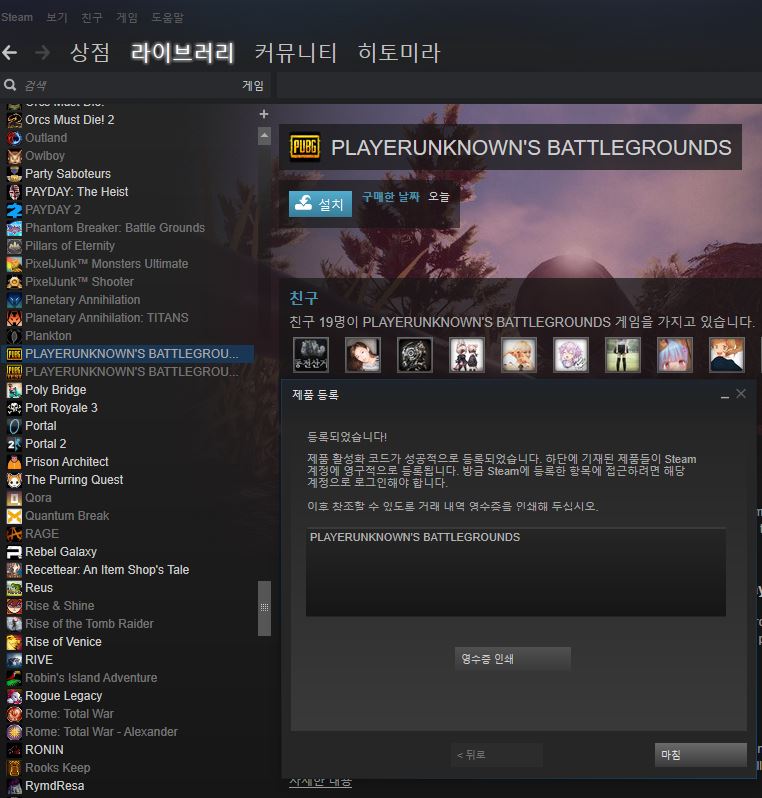Screen dimensions: 762x798
Task: Click Prison Architect game icon
Action: (x=14, y=462)
